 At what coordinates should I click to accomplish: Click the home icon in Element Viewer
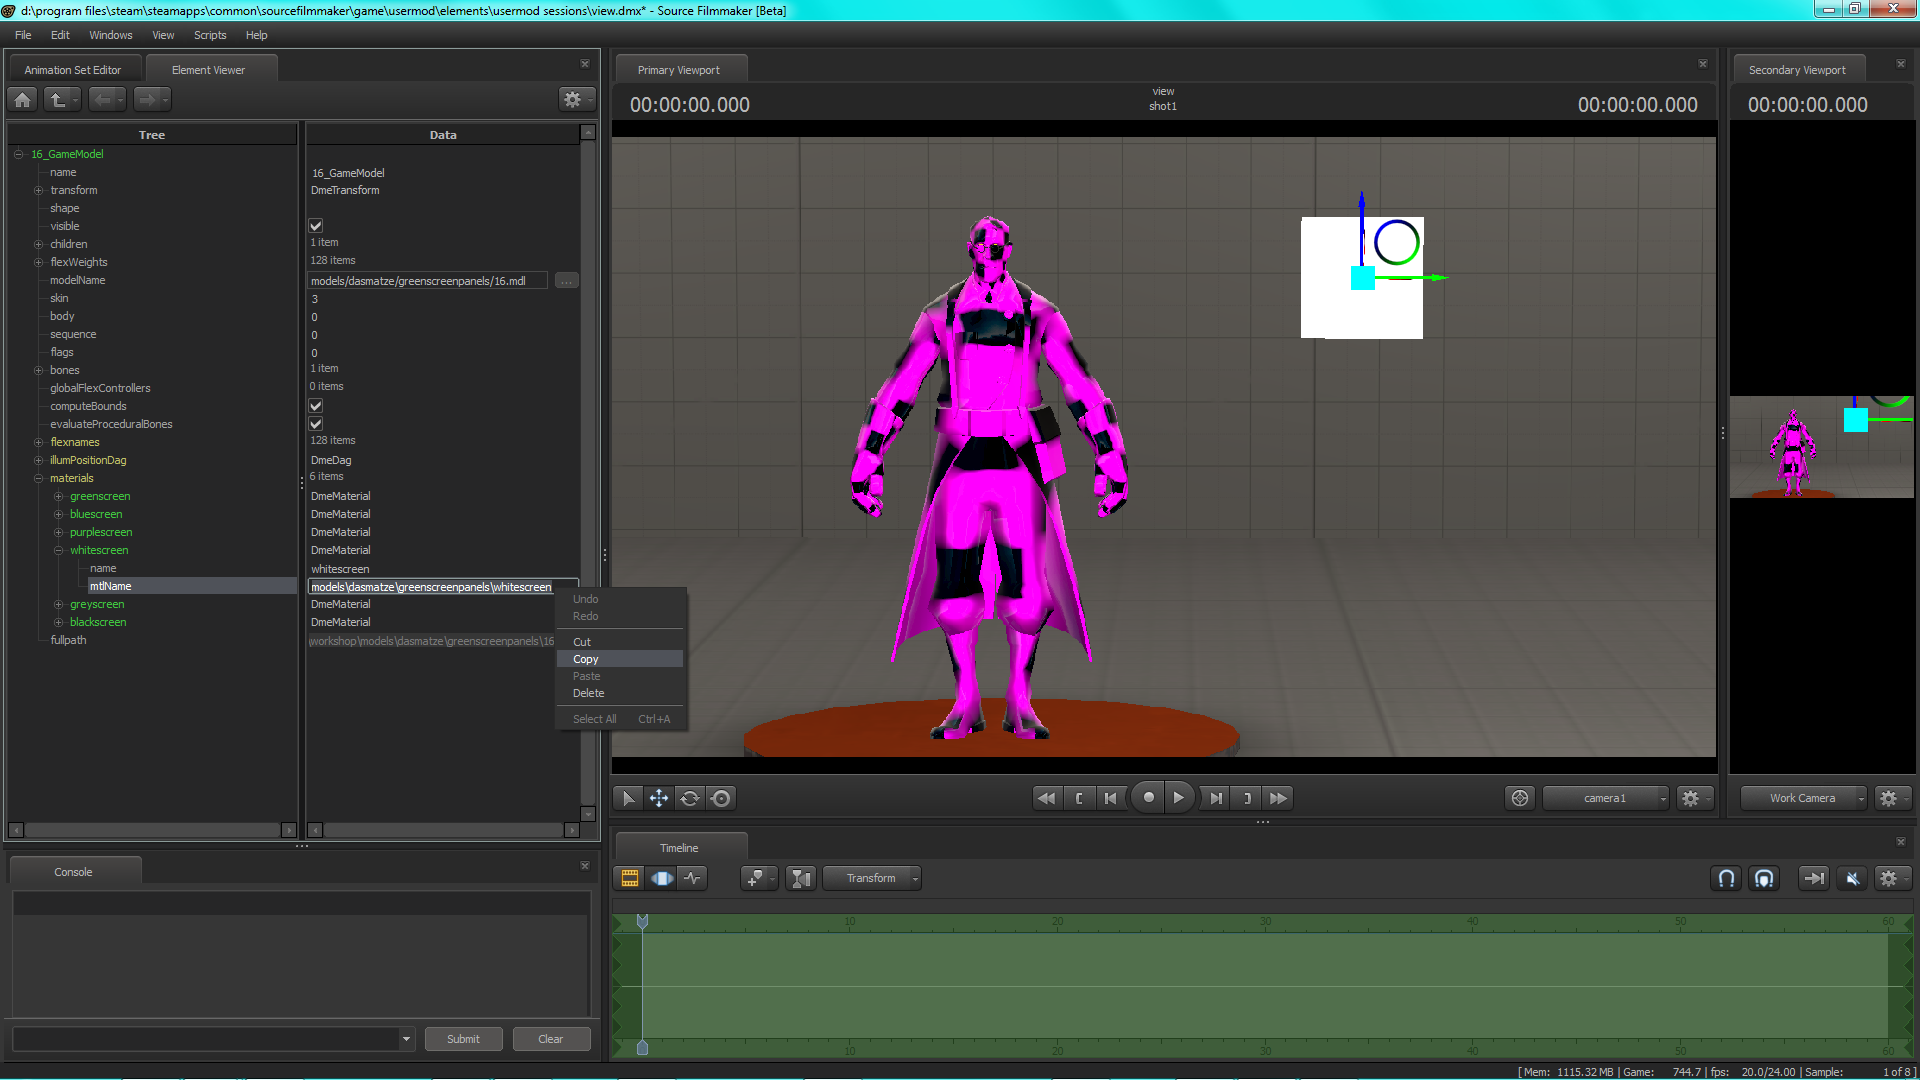[23, 99]
